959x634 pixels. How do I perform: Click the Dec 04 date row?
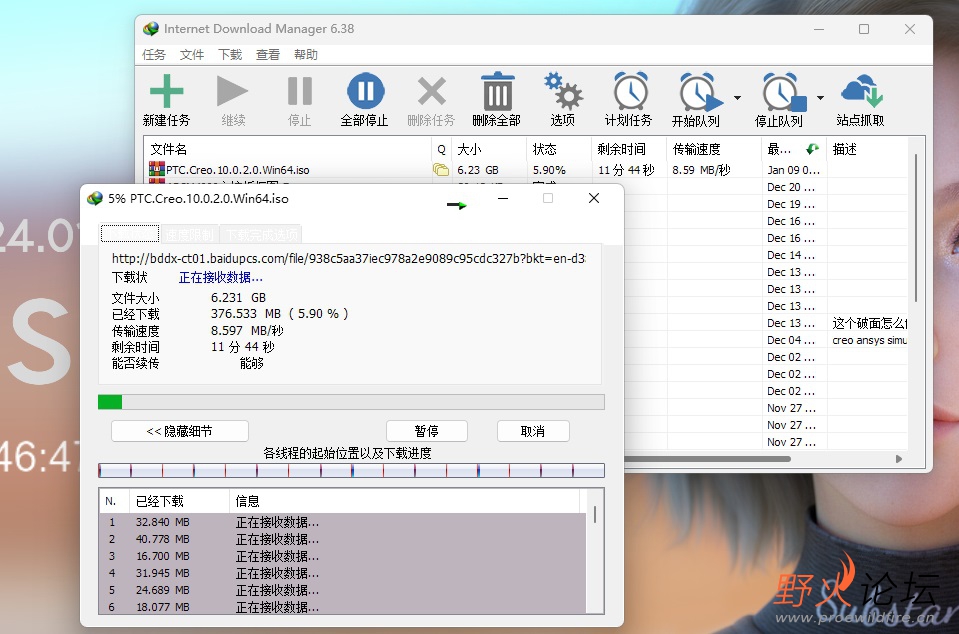[791, 340]
